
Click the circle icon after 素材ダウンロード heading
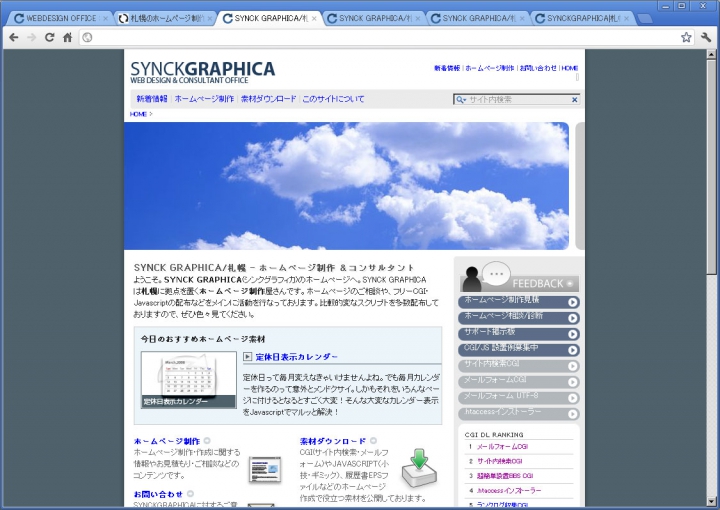pyautogui.click(x=373, y=441)
